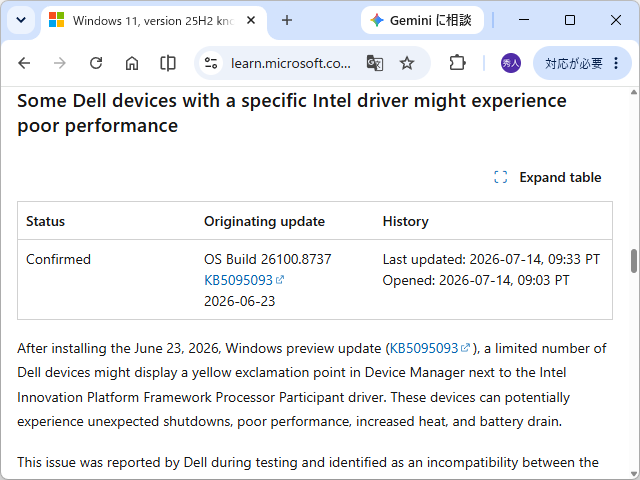Click the Gemini に相談 button
Viewport: 640px width, 480px height.
click(422, 20)
